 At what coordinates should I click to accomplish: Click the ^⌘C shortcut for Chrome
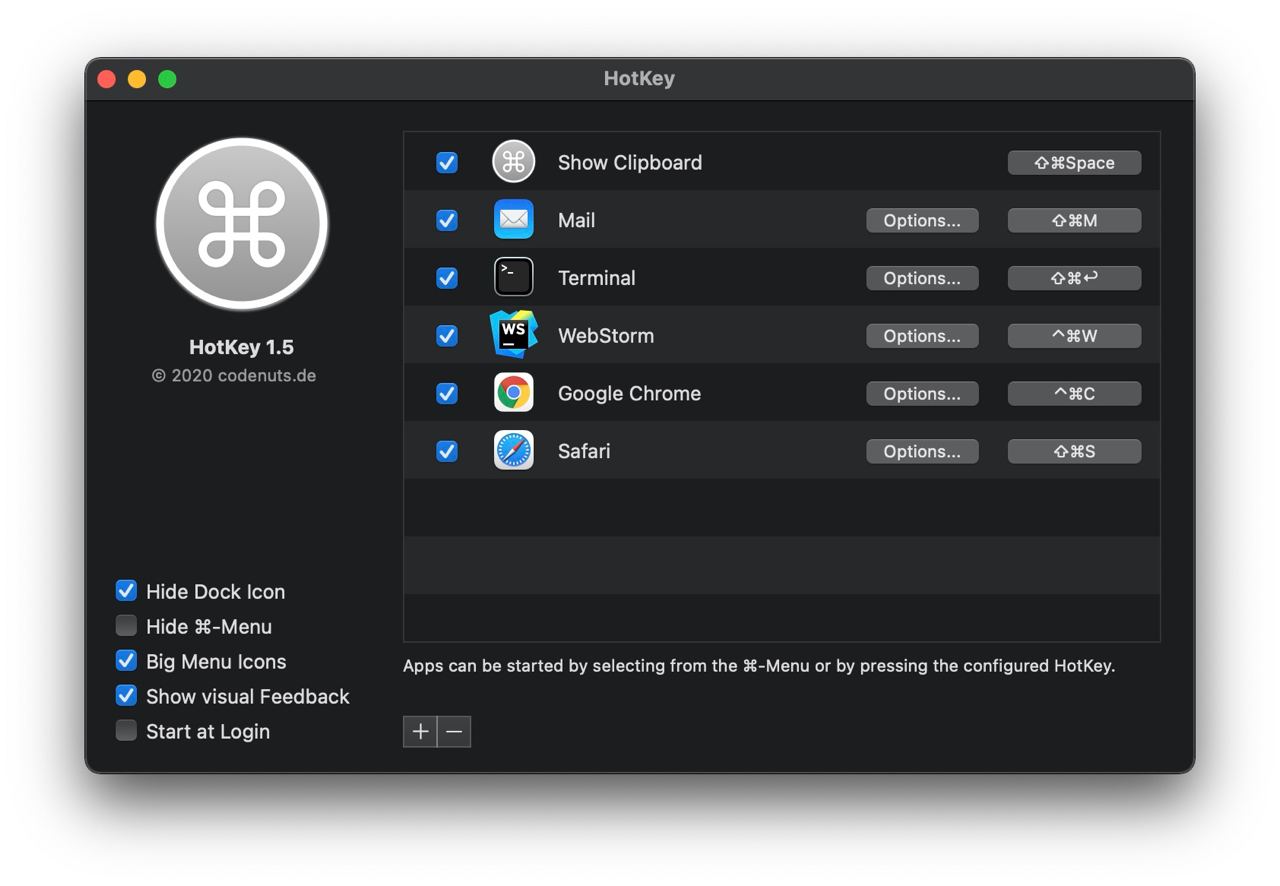pyautogui.click(x=1074, y=393)
